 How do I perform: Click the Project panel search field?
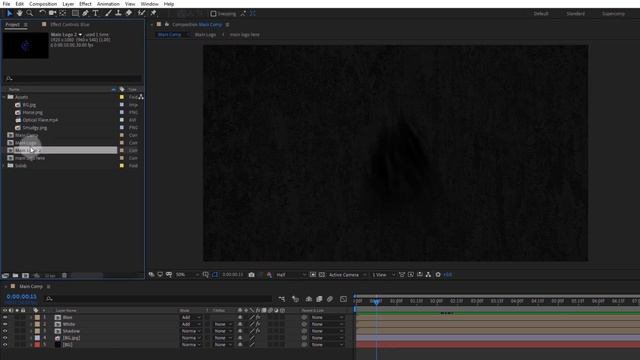pyautogui.click(x=73, y=78)
